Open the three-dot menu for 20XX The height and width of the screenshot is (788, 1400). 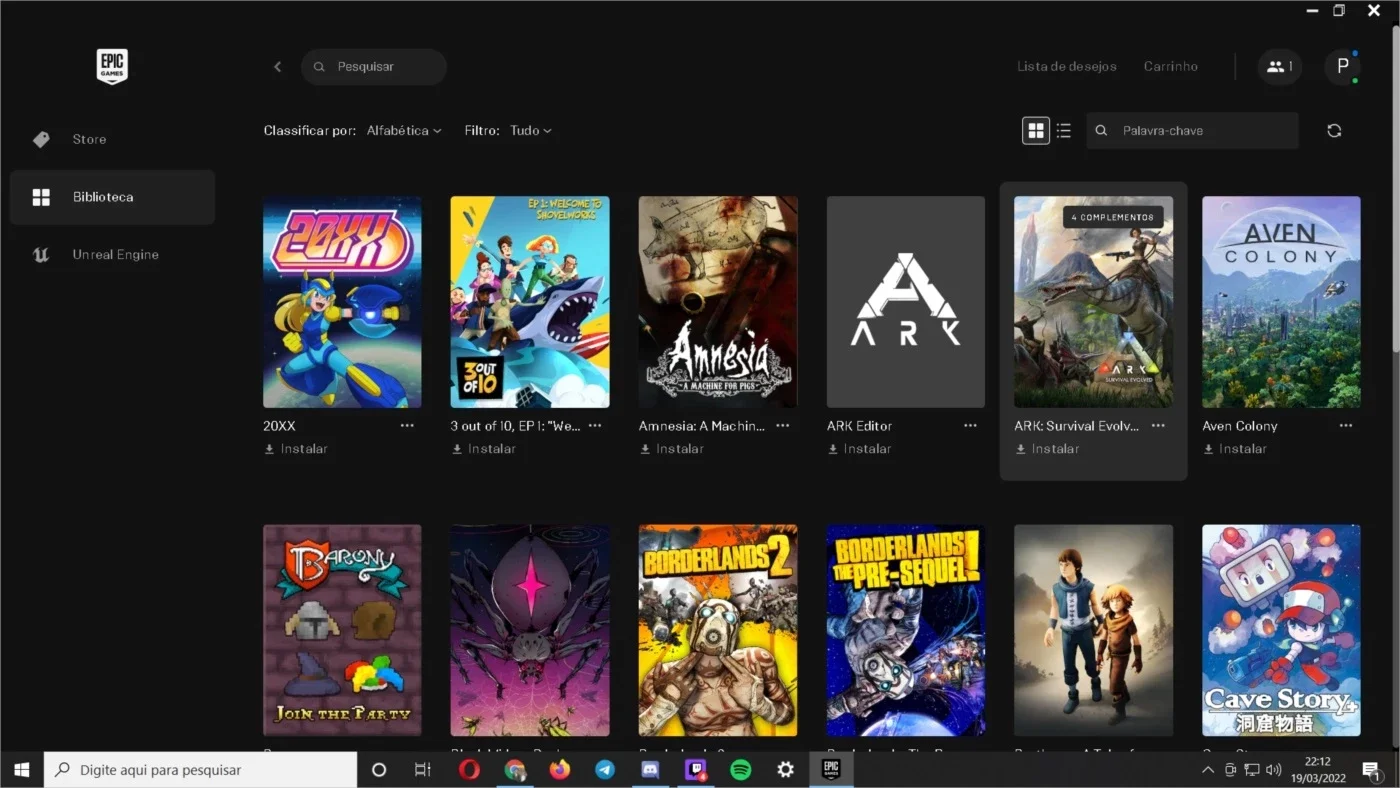click(x=407, y=426)
